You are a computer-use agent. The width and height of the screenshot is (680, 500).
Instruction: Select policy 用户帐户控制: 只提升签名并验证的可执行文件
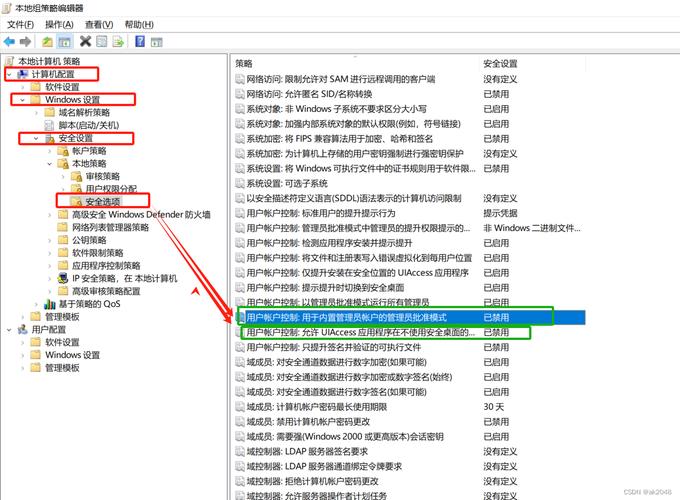pos(333,347)
